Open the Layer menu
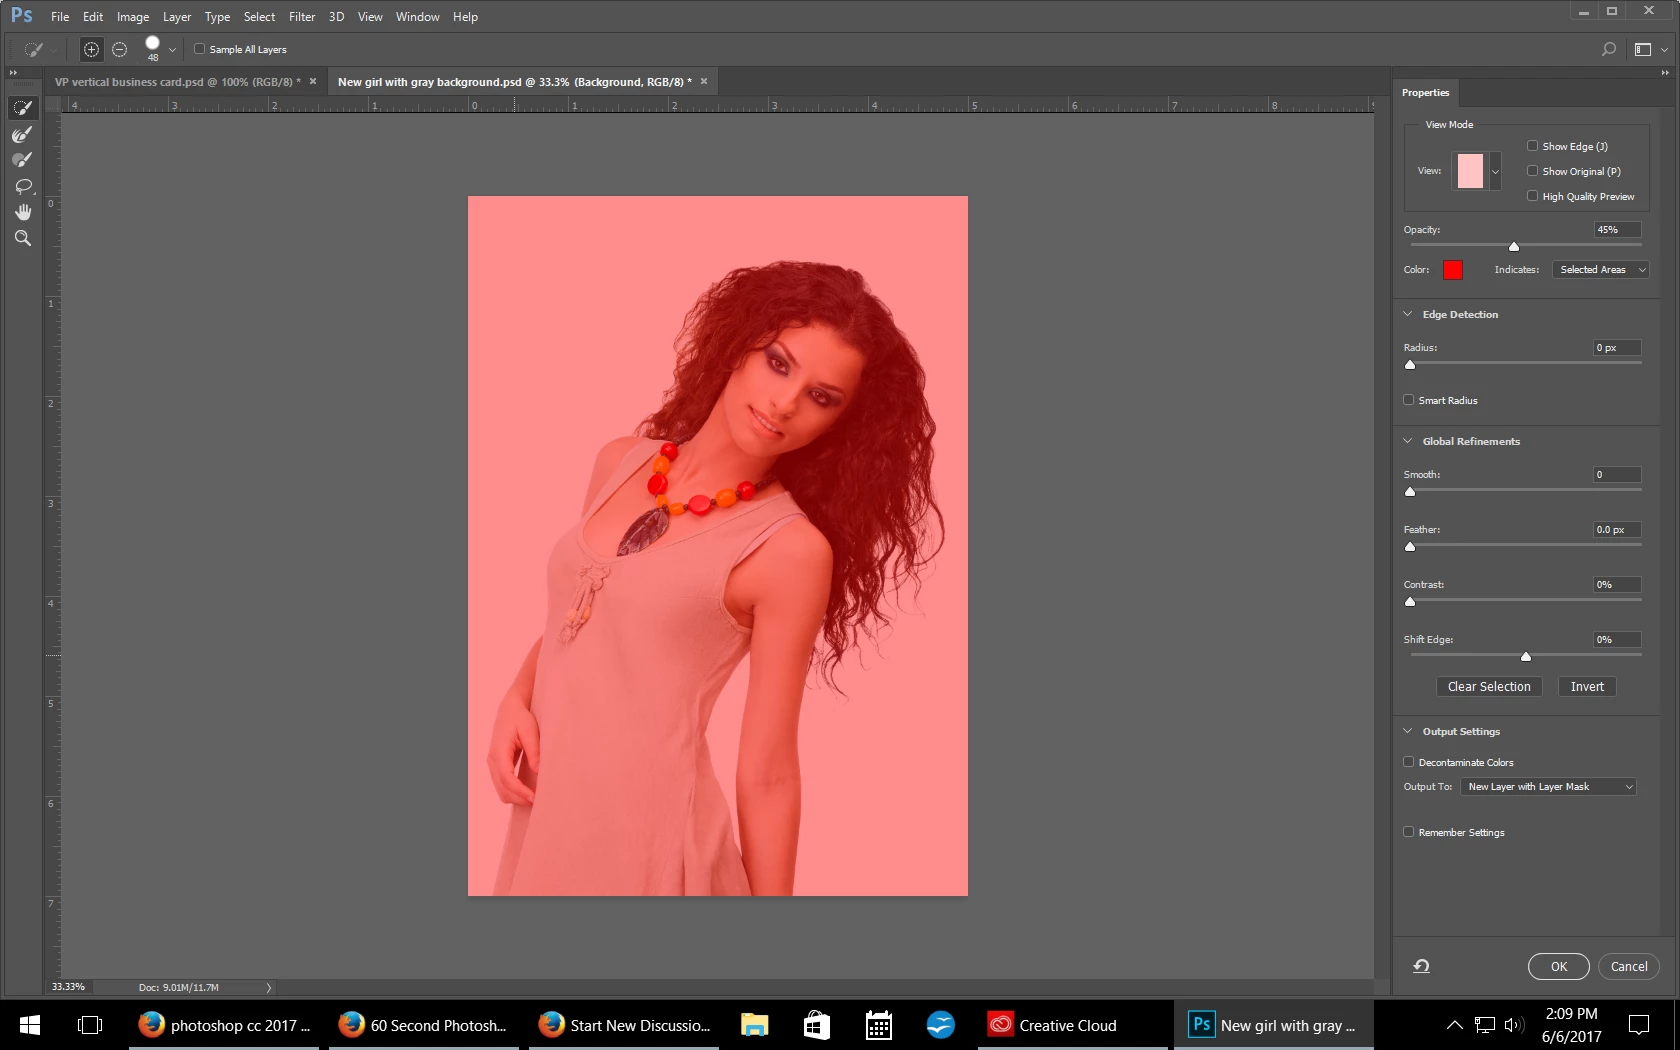Image resolution: width=1680 pixels, height=1050 pixels. 177,17
